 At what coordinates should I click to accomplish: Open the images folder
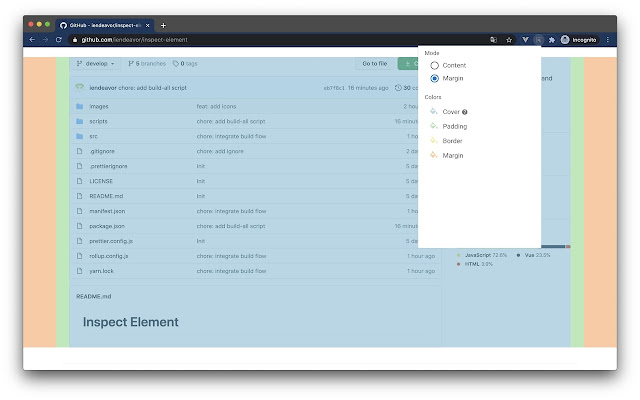point(99,106)
